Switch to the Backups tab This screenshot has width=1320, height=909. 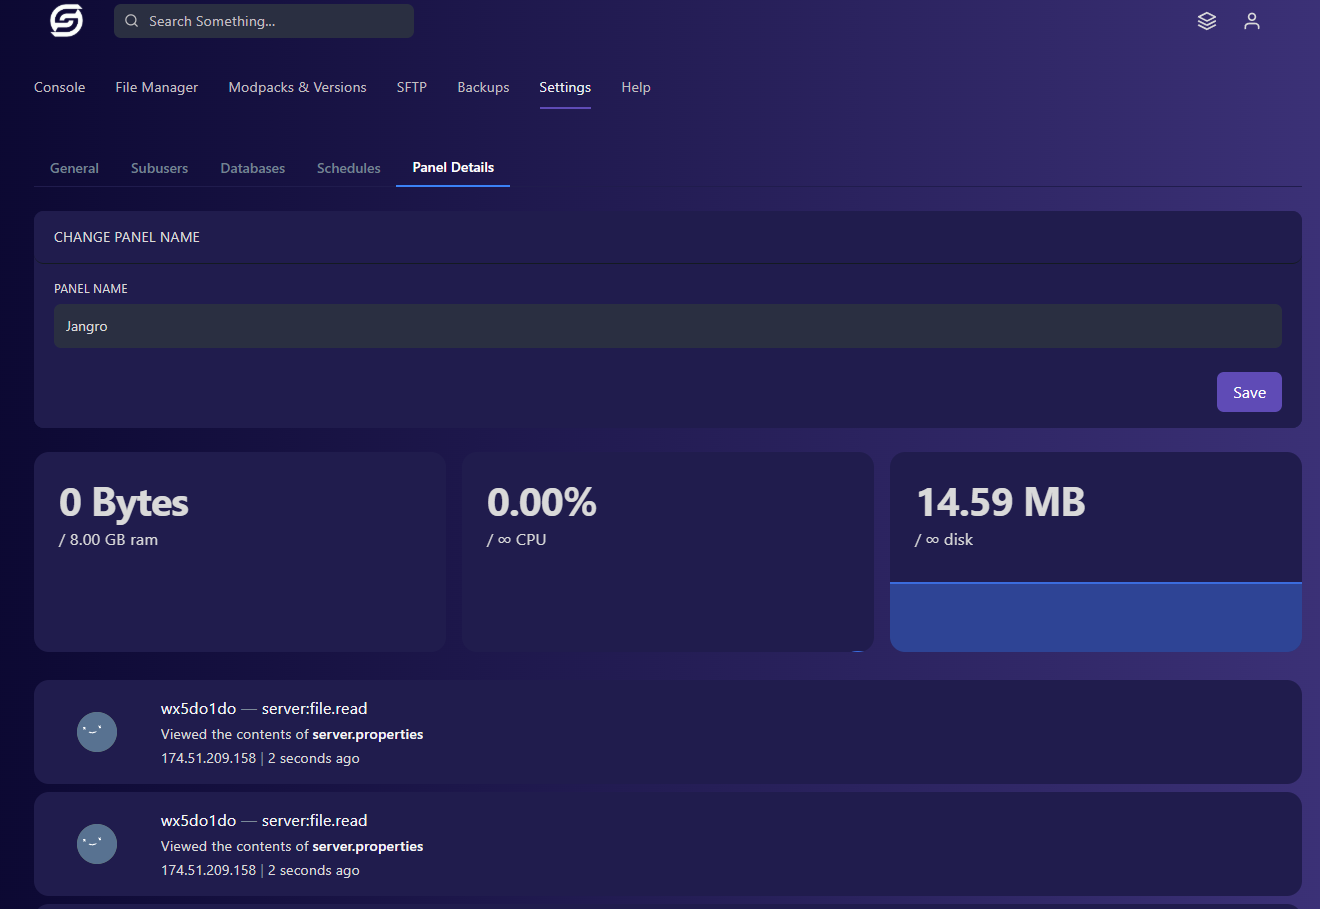(x=483, y=87)
